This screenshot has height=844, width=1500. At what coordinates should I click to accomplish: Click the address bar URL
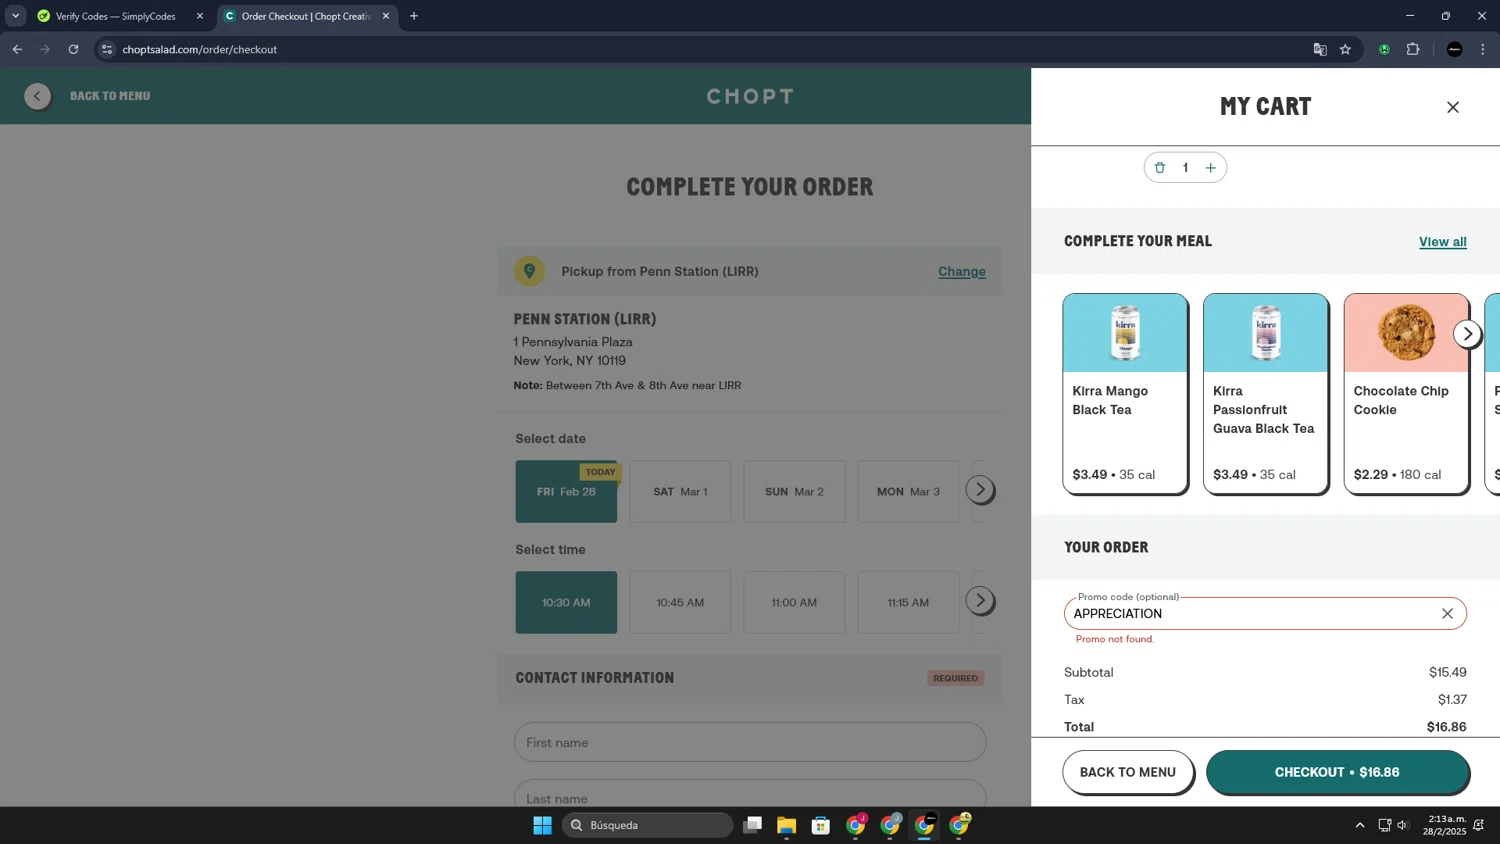click(x=200, y=49)
